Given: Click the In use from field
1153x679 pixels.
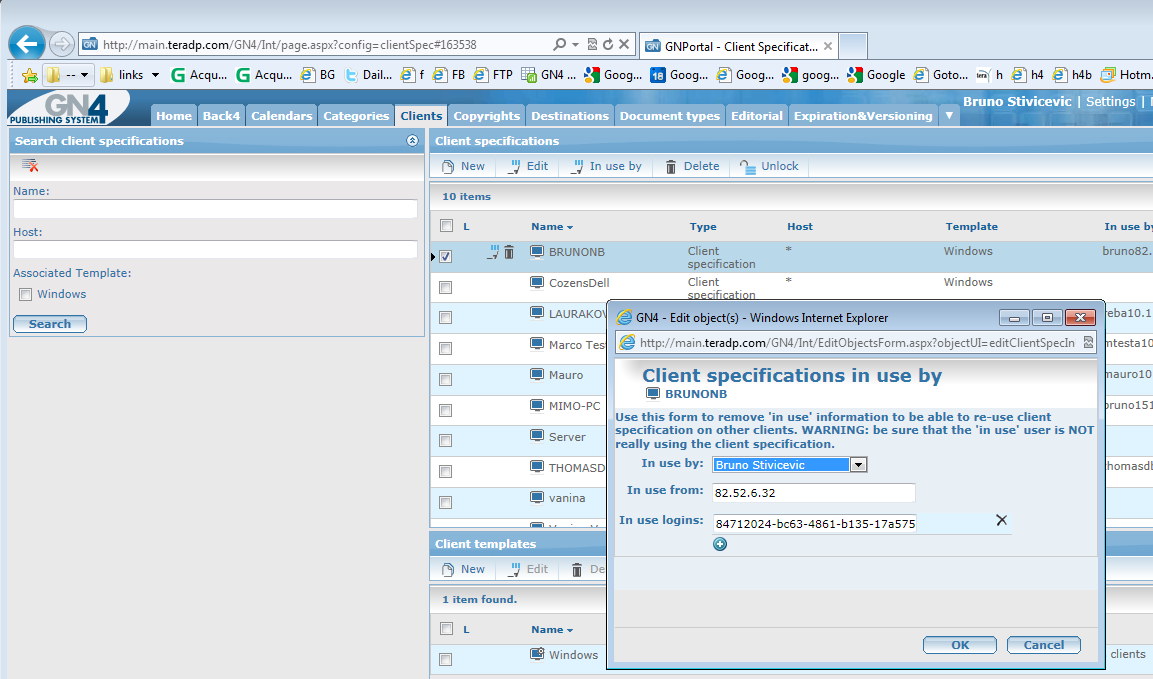Looking at the screenshot, I should tap(814, 493).
